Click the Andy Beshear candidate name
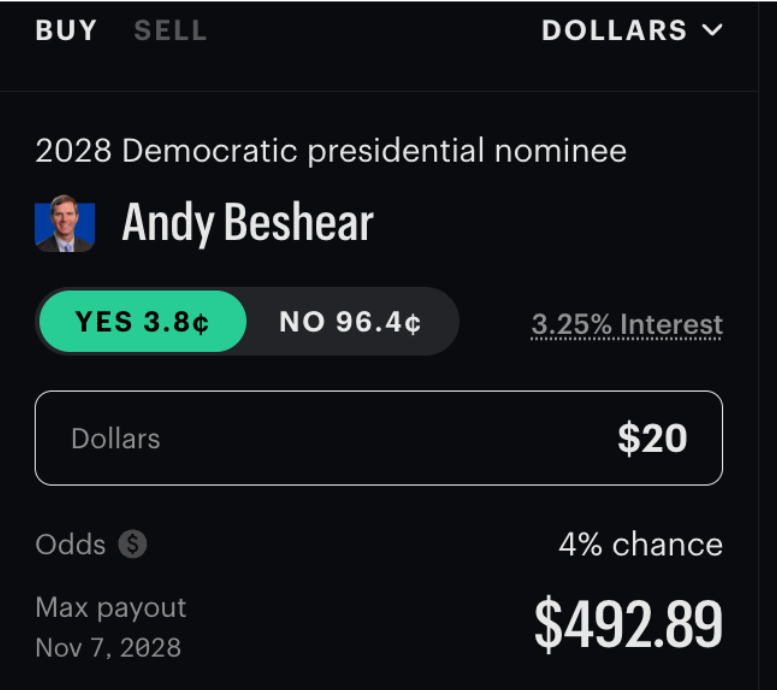This screenshot has width=777, height=690. tap(248, 224)
